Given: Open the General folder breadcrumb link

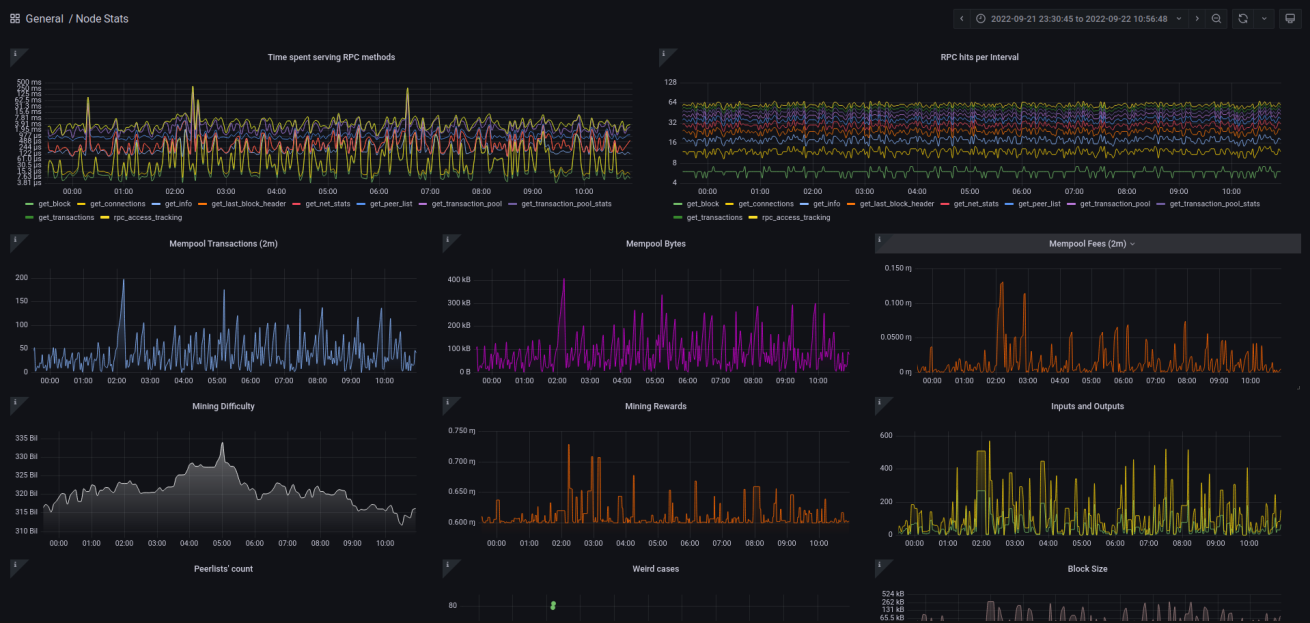Looking at the screenshot, I should [x=45, y=19].
